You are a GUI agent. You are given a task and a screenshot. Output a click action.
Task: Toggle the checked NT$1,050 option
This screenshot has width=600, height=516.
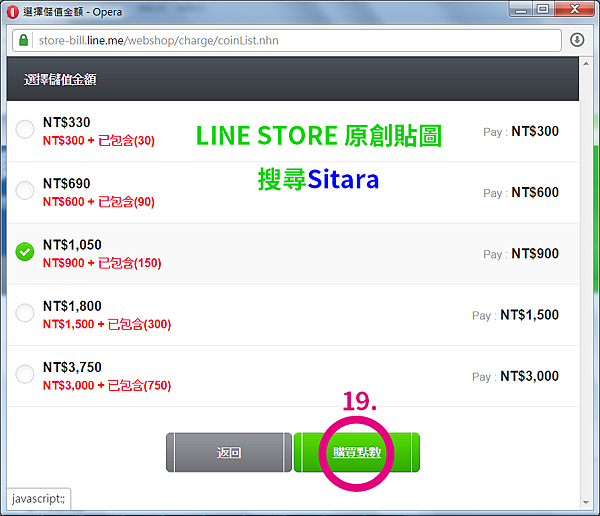coord(25,251)
